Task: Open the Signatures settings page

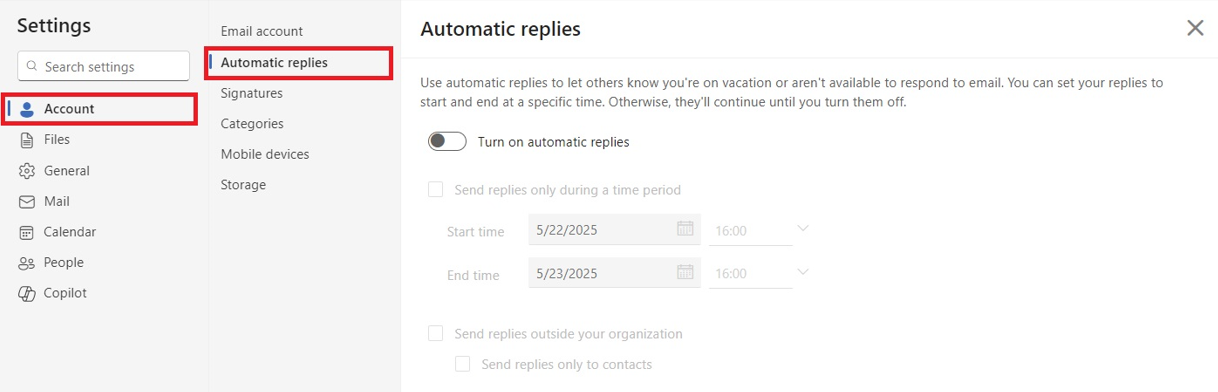Action: click(252, 93)
